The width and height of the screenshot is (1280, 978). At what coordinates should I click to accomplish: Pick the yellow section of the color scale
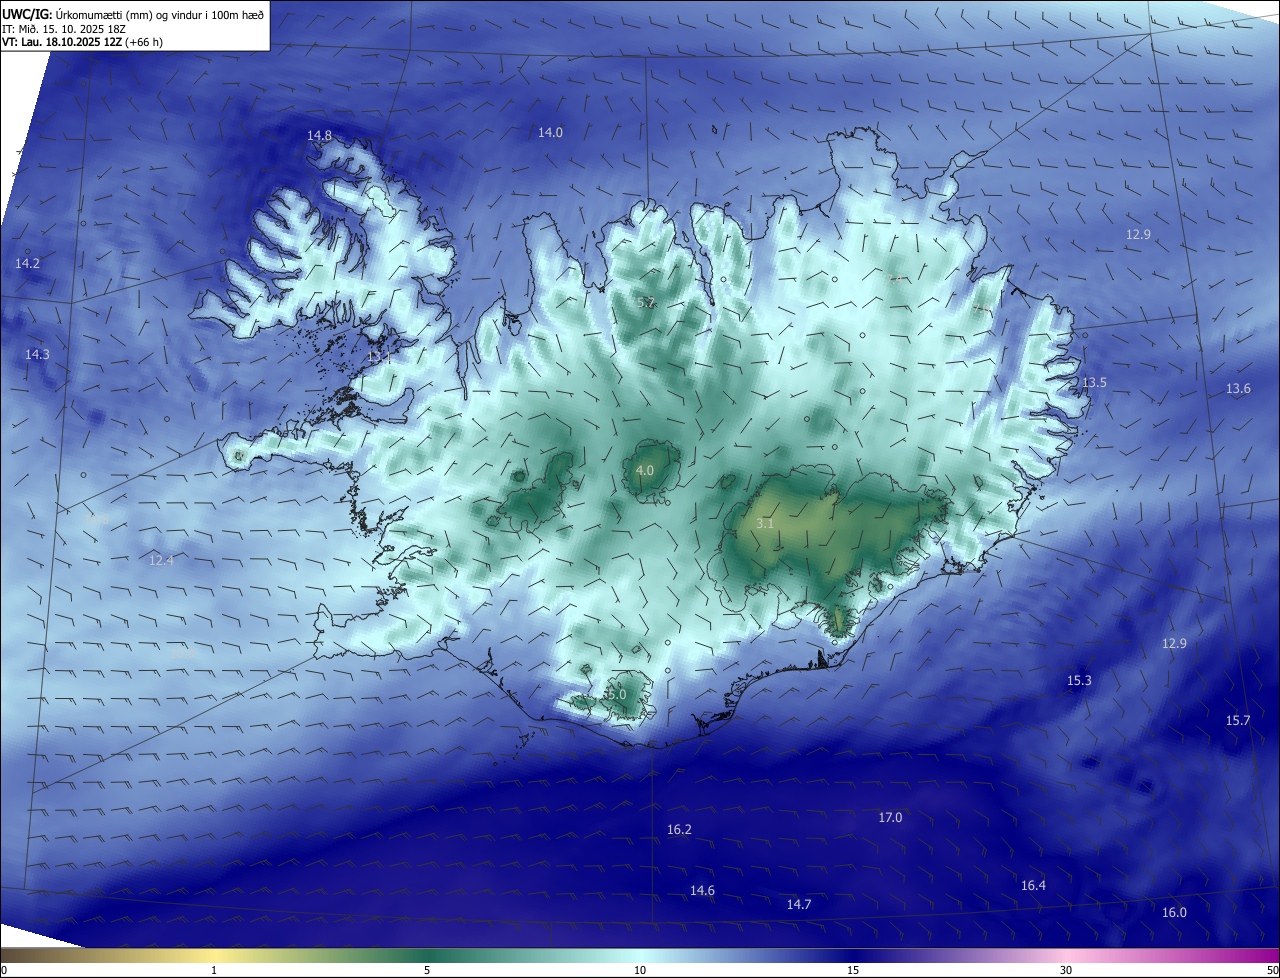pos(214,955)
